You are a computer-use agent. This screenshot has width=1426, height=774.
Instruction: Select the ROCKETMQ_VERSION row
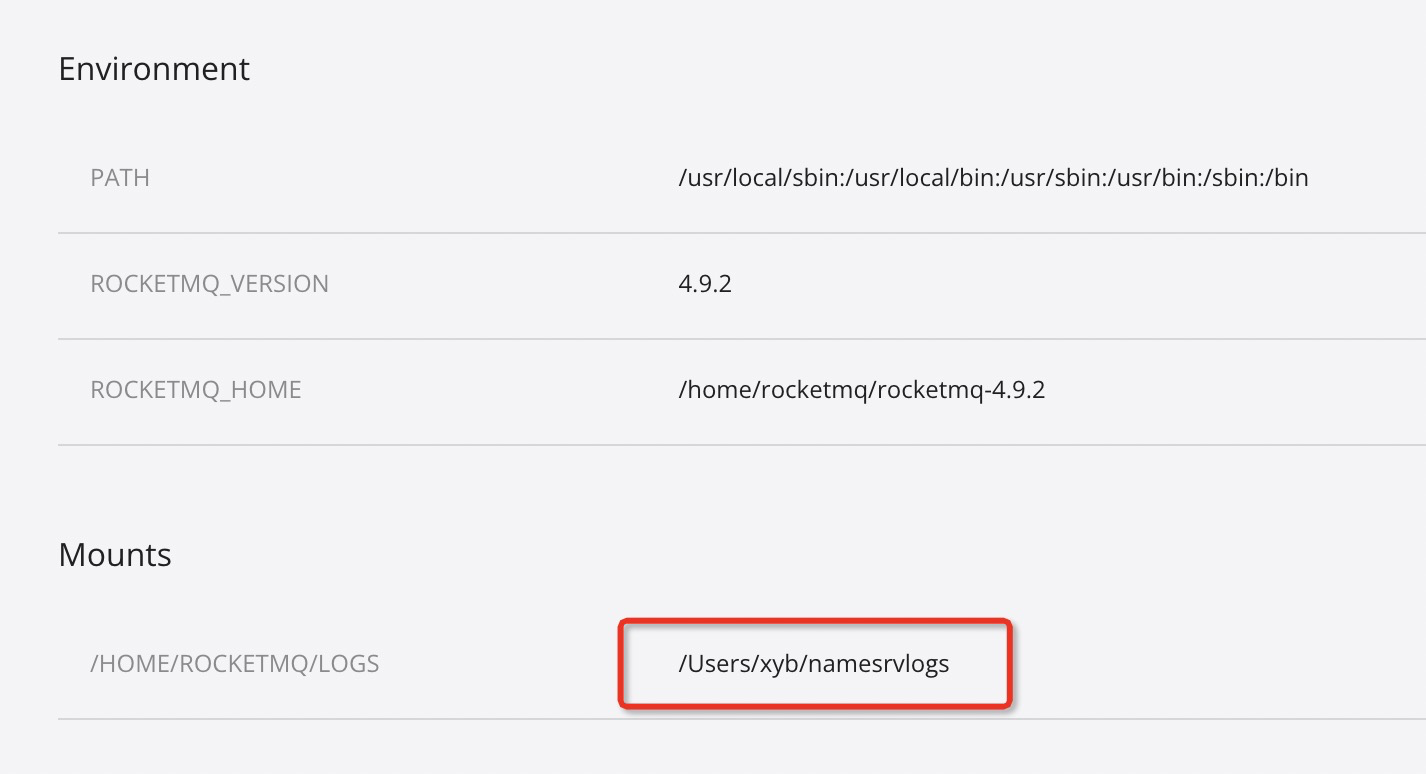tap(700, 283)
